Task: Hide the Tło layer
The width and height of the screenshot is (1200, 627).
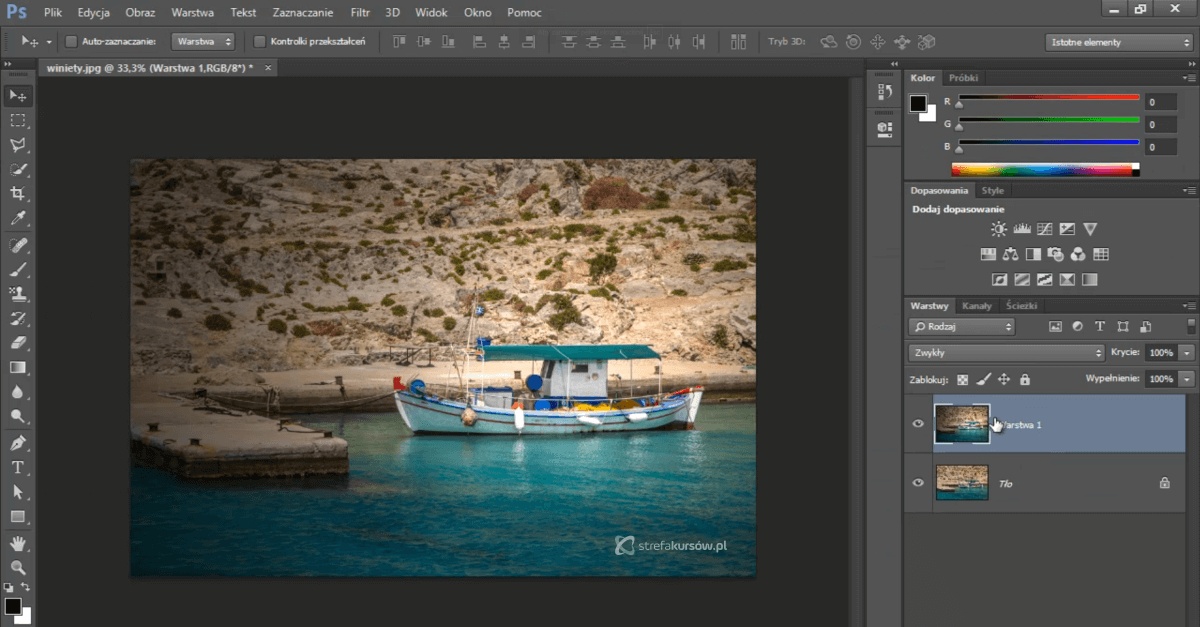Action: (918, 483)
